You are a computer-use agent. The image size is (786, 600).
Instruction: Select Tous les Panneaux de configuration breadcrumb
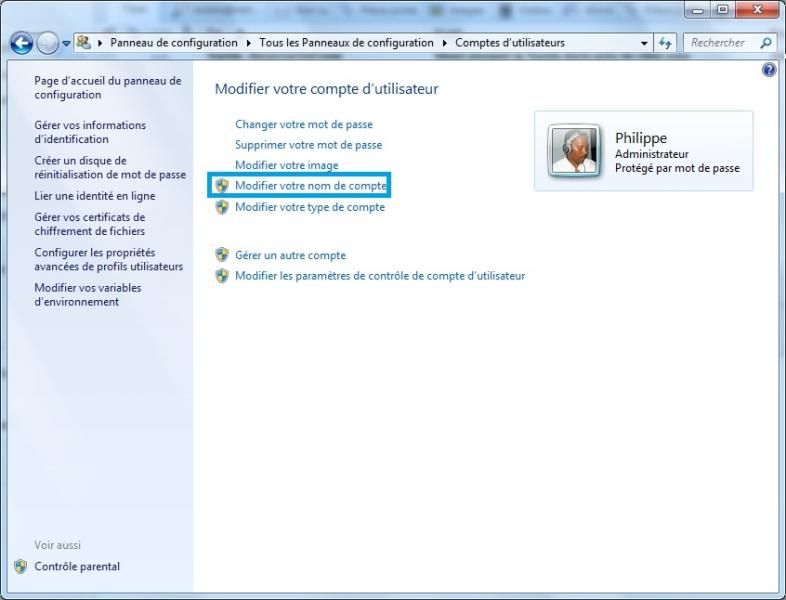point(346,43)
